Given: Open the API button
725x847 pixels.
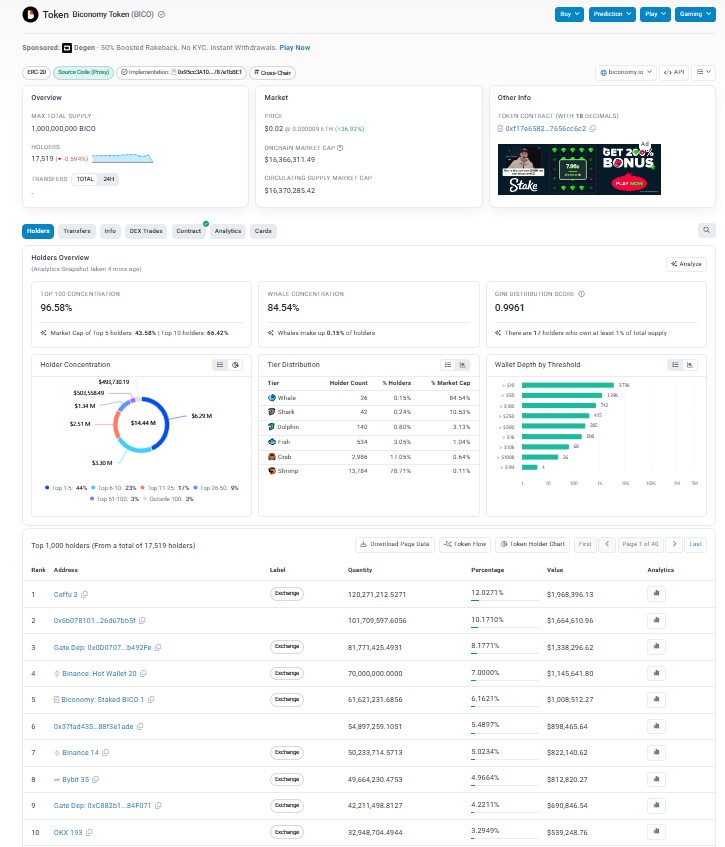Looking at the screenshot, I should [674, 72].
